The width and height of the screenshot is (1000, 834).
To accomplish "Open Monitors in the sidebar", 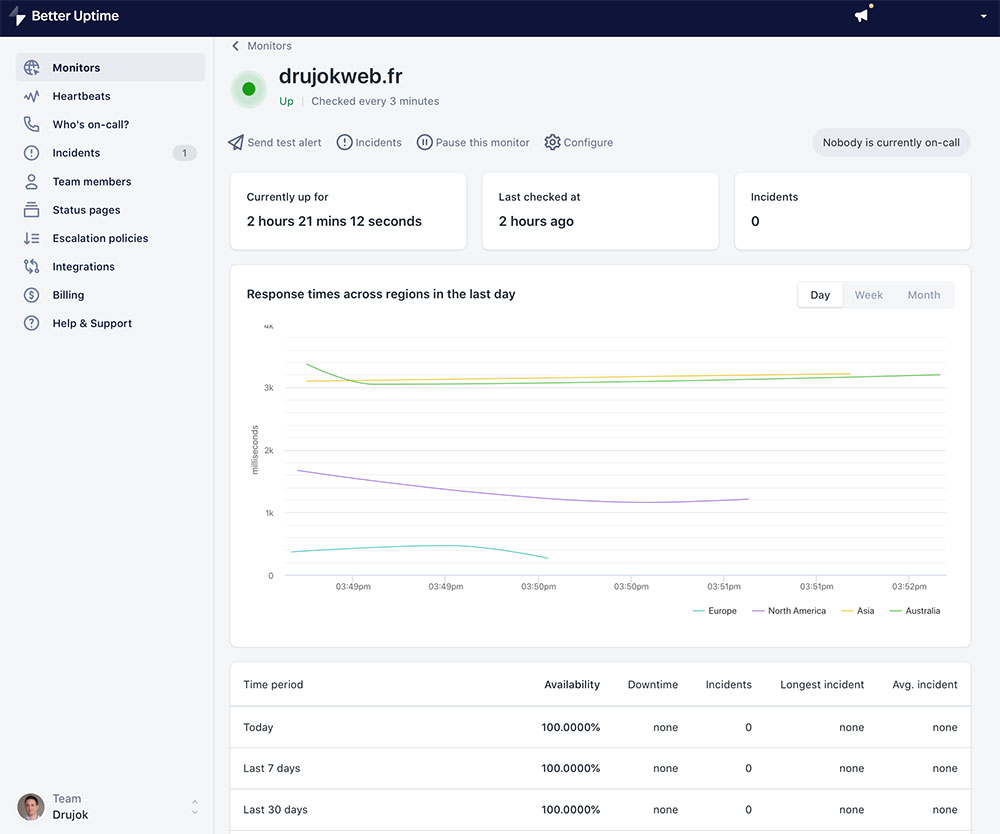I will [x=110, y=68].
